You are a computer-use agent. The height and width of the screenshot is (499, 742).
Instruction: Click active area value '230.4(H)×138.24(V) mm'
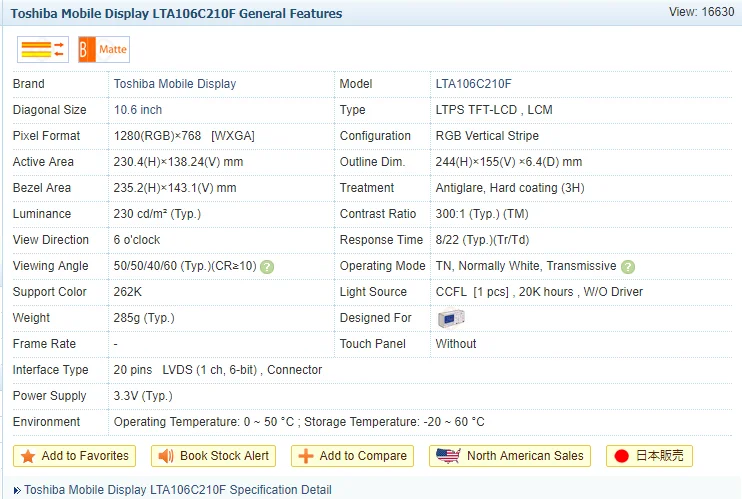point(178,162)
